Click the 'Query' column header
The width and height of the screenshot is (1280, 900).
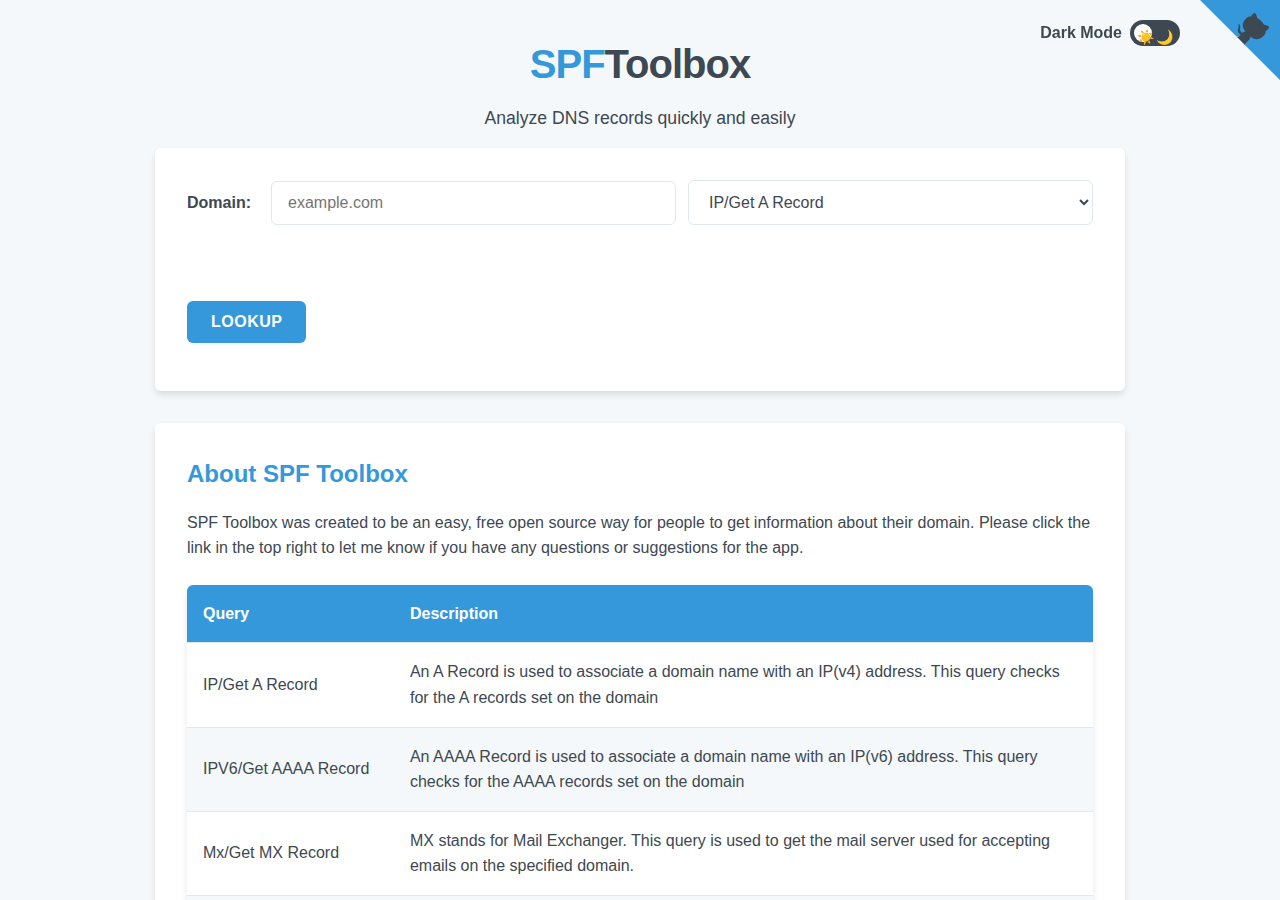[x=226, y=613]
